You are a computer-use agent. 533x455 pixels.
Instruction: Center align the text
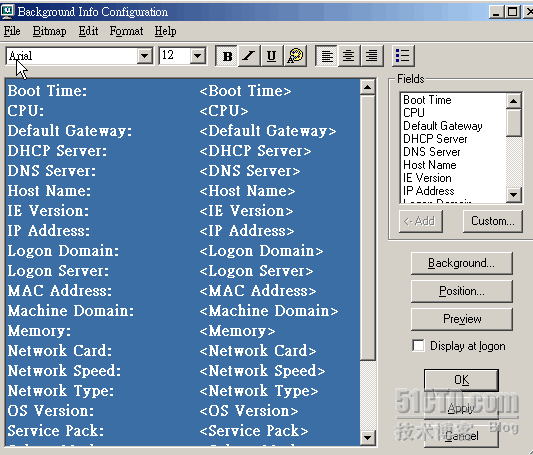[349, 56]
